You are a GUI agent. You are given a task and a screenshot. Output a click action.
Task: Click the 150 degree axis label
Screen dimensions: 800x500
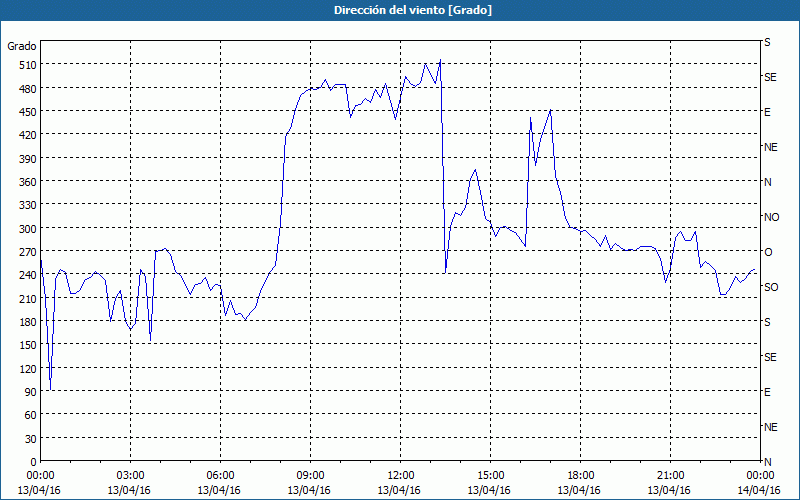[28, 345]
